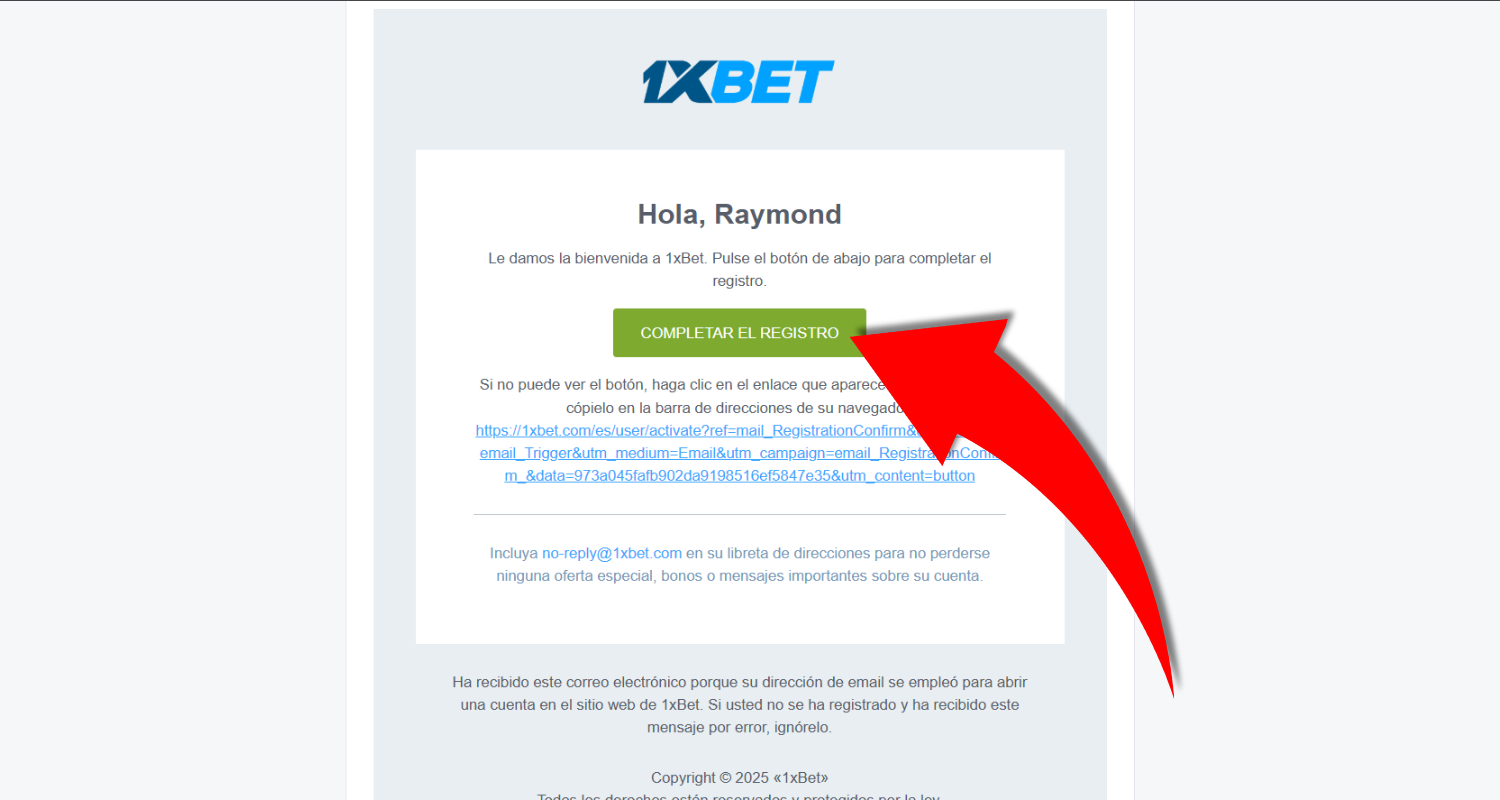The image size is (1500, 800).
Task: Click the 'Ha recibido este correo electrónico' paragraph
Action: click(x=740, y=705)
